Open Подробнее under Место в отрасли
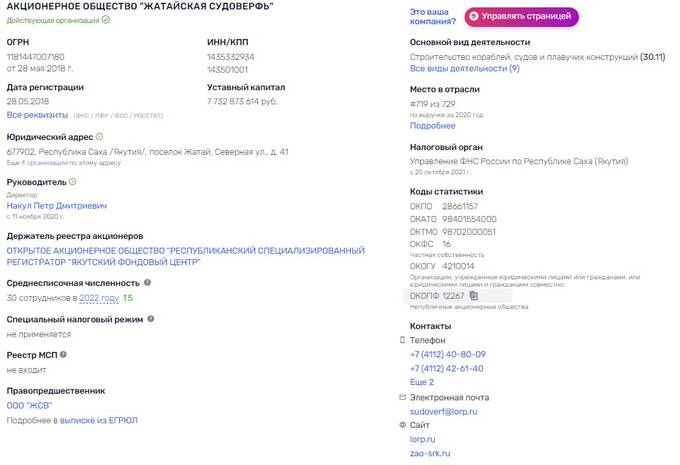Viewport: 680px width, 465px height. pos(432,126)
